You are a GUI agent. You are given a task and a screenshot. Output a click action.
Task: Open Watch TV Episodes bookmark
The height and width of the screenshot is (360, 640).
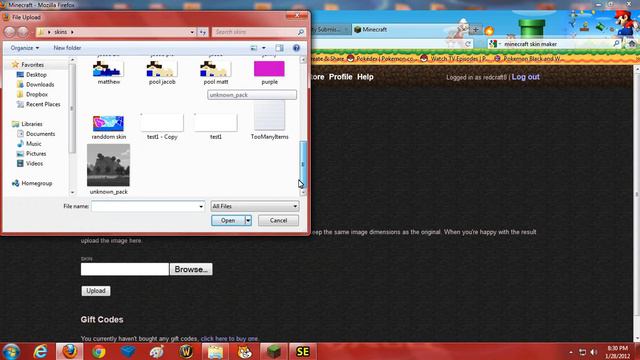tap(456, 59)
